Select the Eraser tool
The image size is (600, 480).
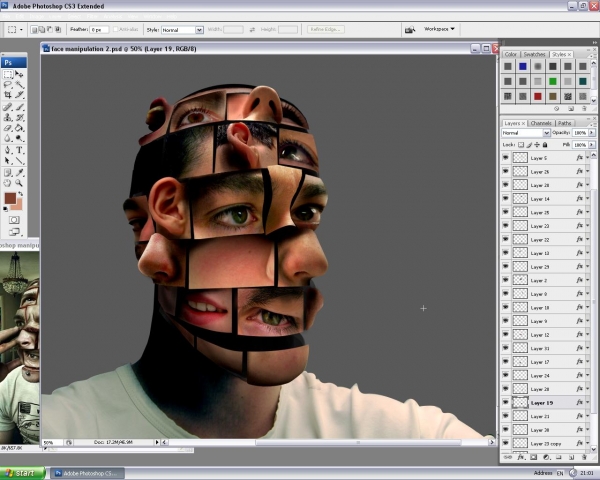coord(8,128)
